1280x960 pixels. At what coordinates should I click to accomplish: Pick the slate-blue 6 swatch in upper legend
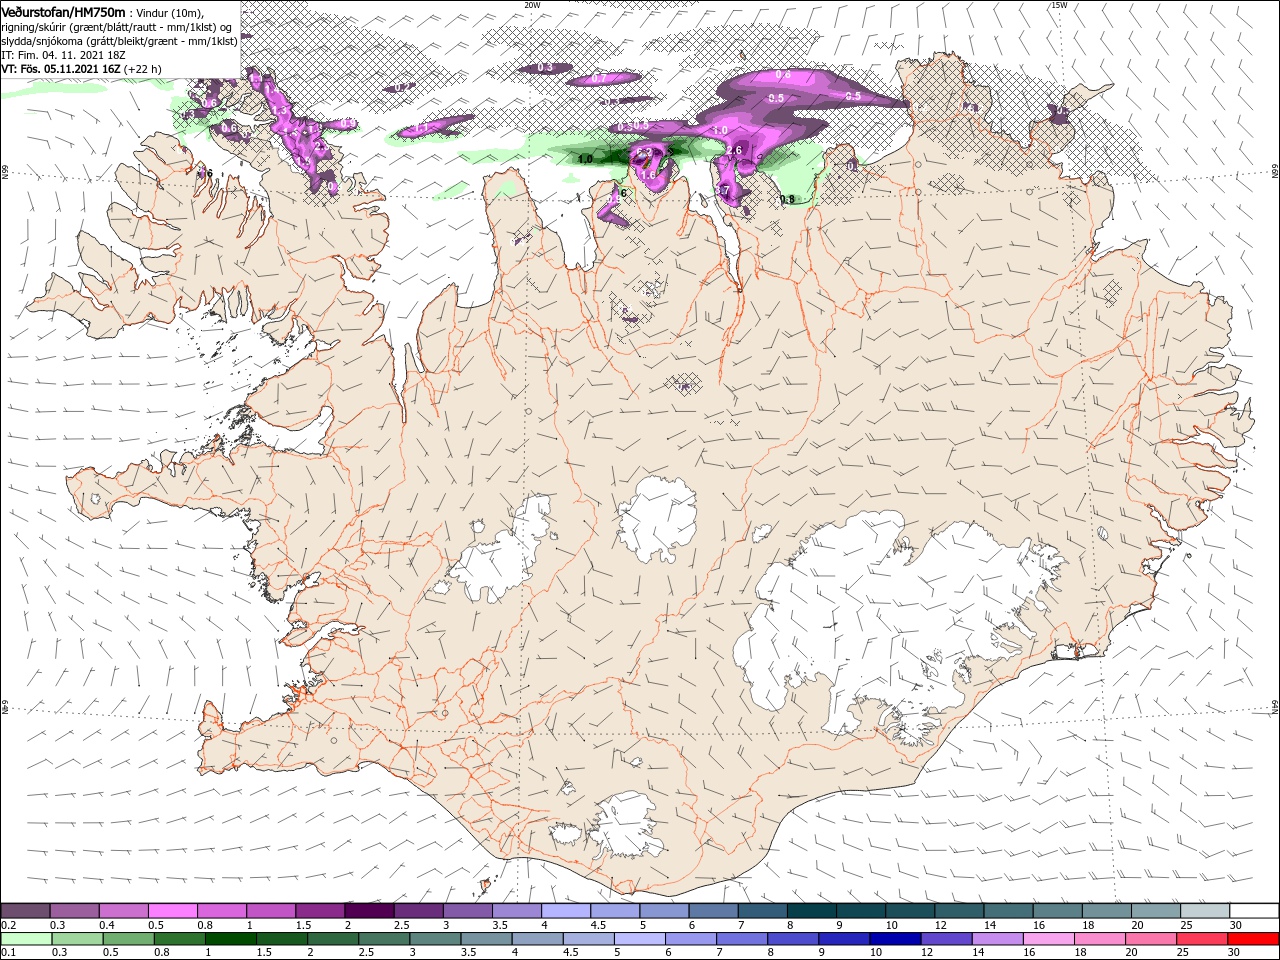[712, 910]
